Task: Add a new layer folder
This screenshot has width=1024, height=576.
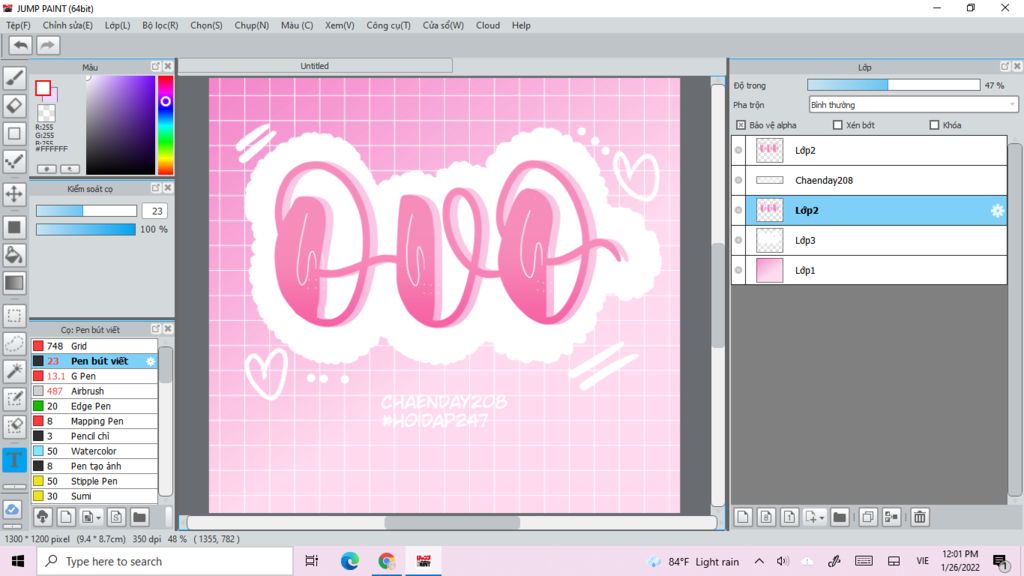Action: 839,517
